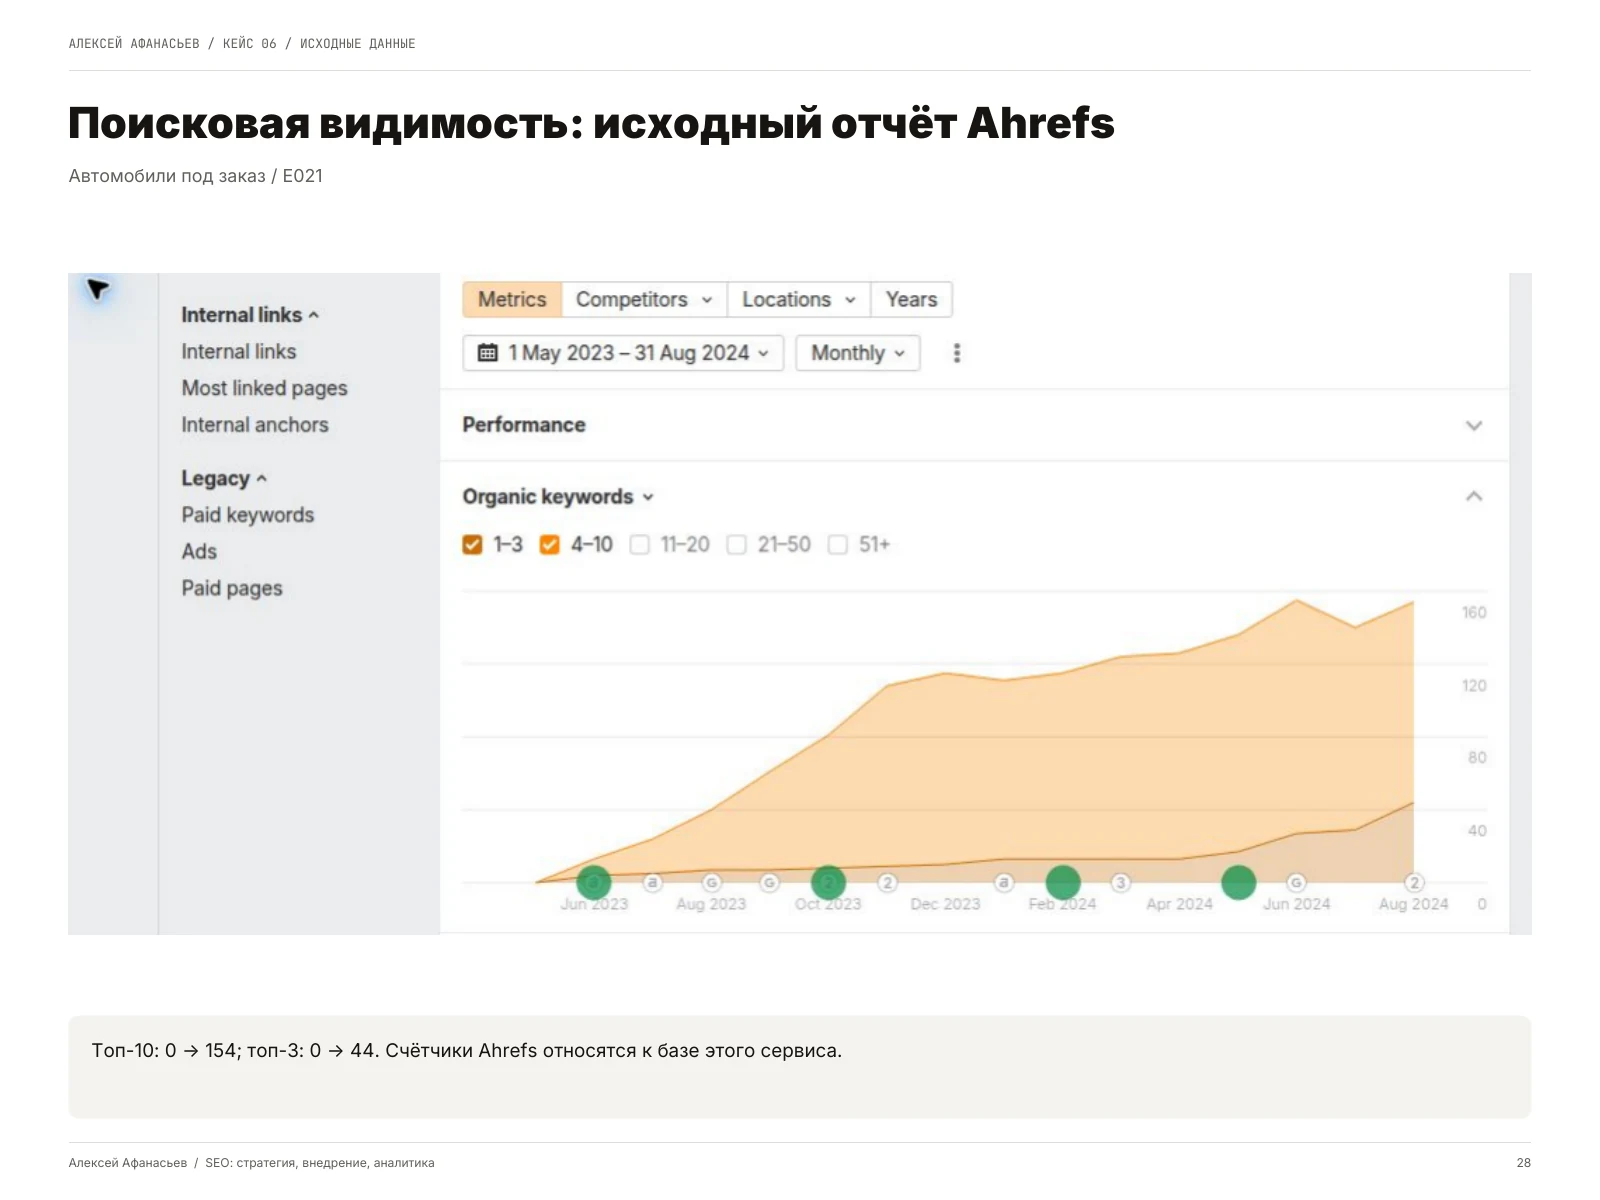Screen dimensions: 1600x1200
Task: Click the page number 28 in footer
Action: pyautogui.click(x=1523, y=1163)
